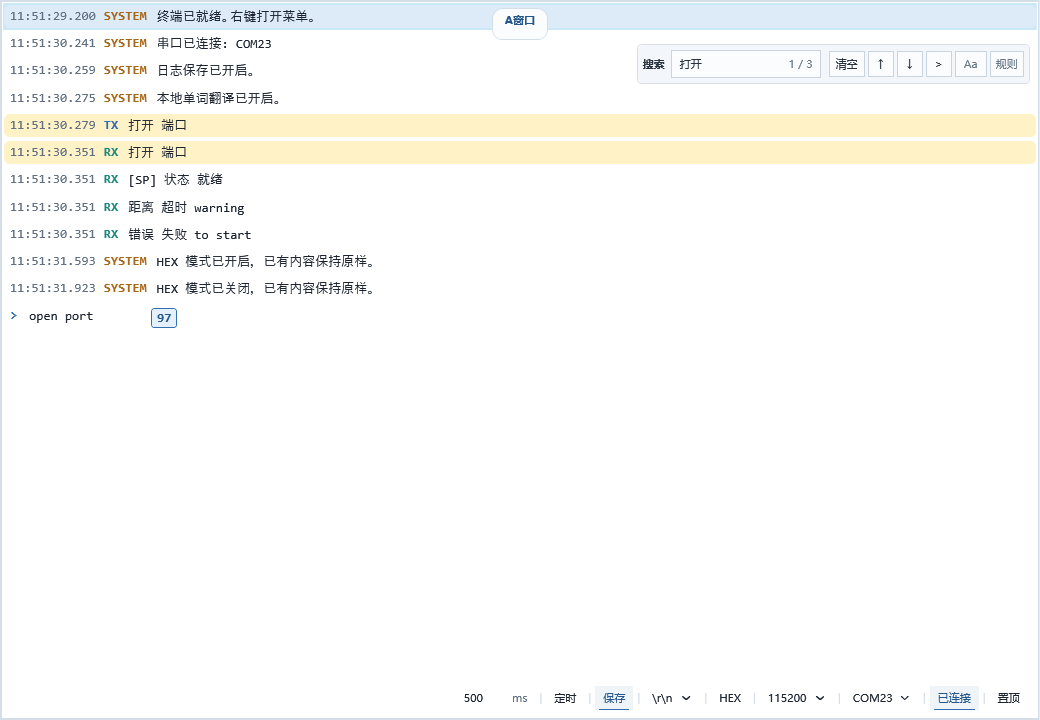Click the '>' button in search bar
This screenshot has height=720, width=1040.
[938, 64]
